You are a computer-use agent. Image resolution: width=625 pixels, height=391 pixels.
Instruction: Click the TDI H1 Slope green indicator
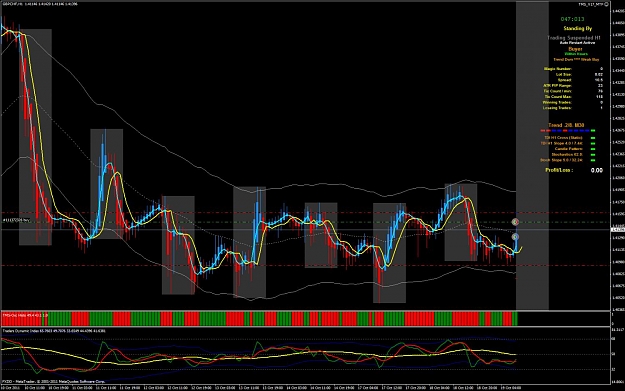pos(593,143)
